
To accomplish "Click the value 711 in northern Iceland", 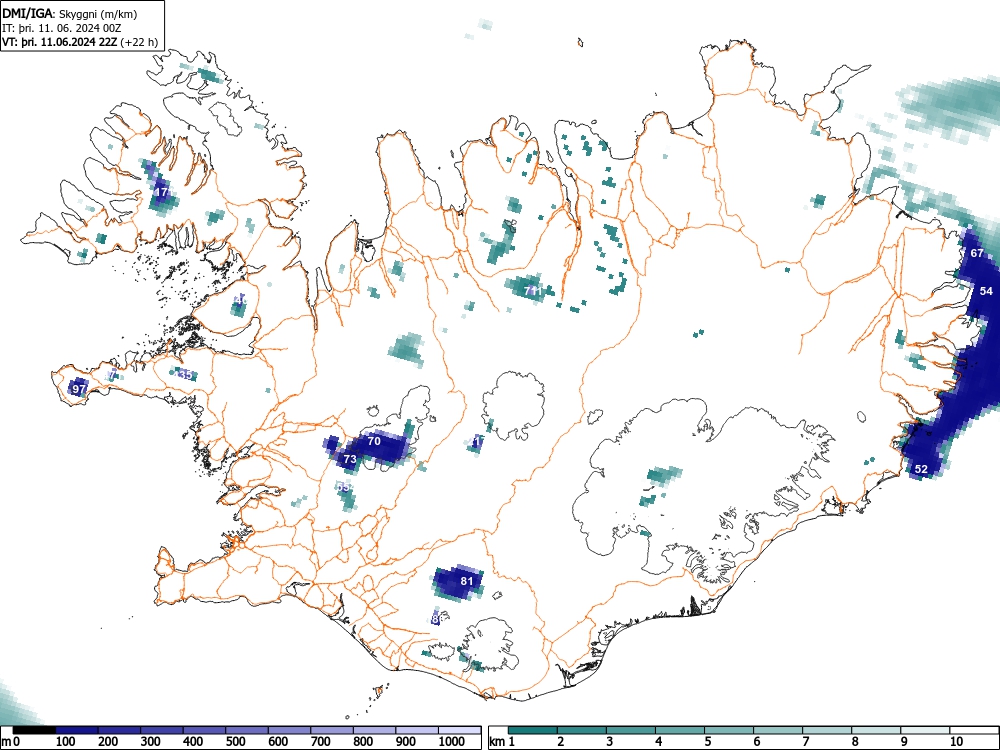I will 533,291.
